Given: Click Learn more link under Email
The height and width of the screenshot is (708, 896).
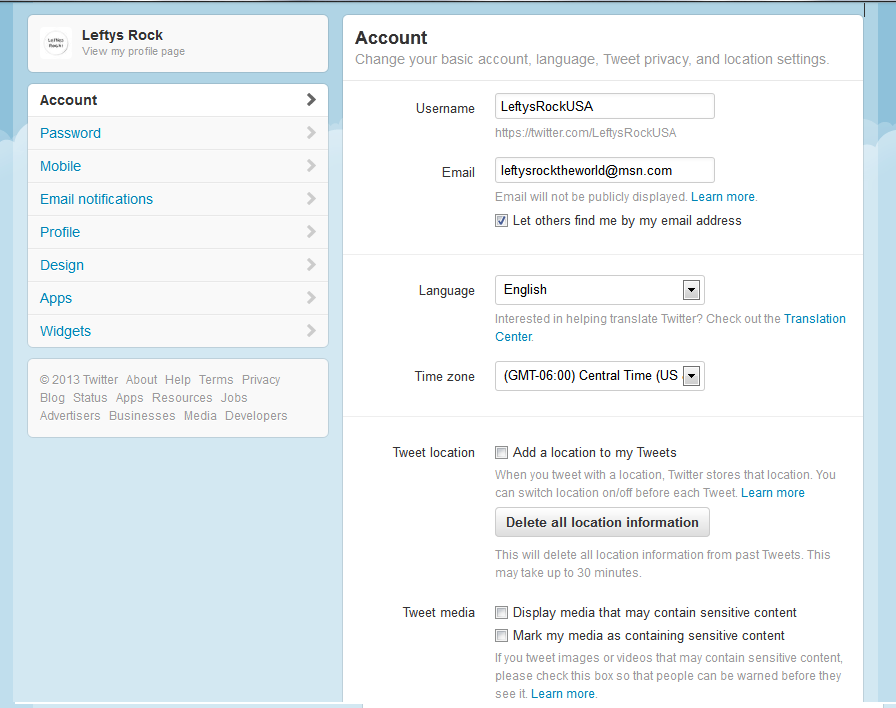Looking at the screenshot, I should [723, 197].
